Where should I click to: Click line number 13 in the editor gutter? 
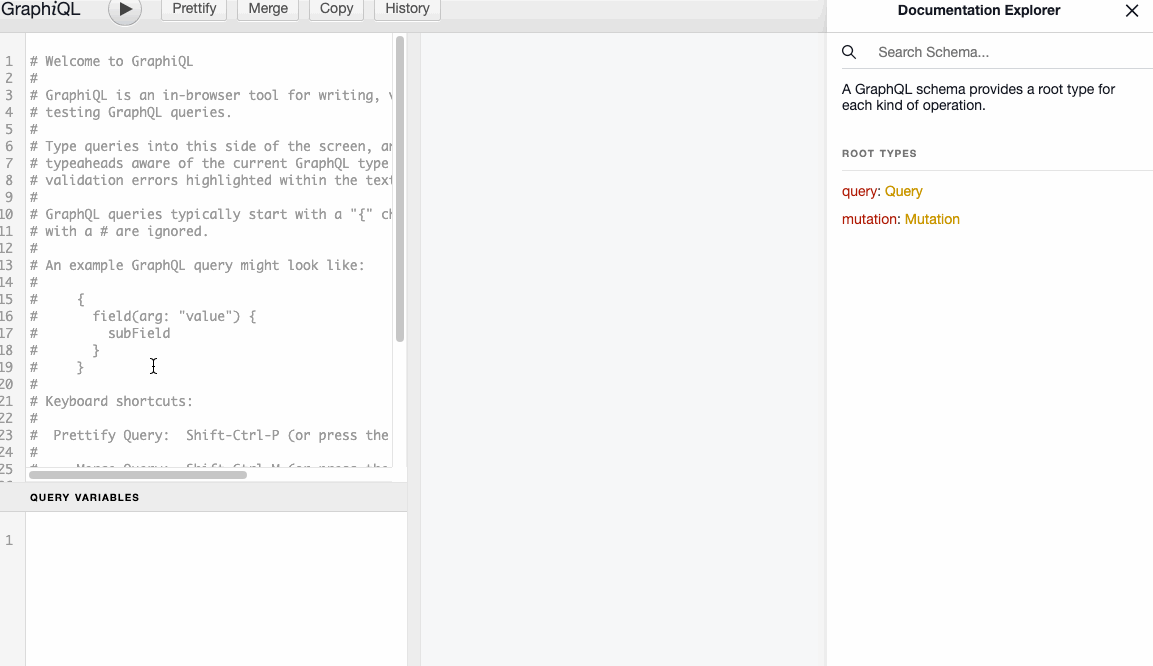9,265
